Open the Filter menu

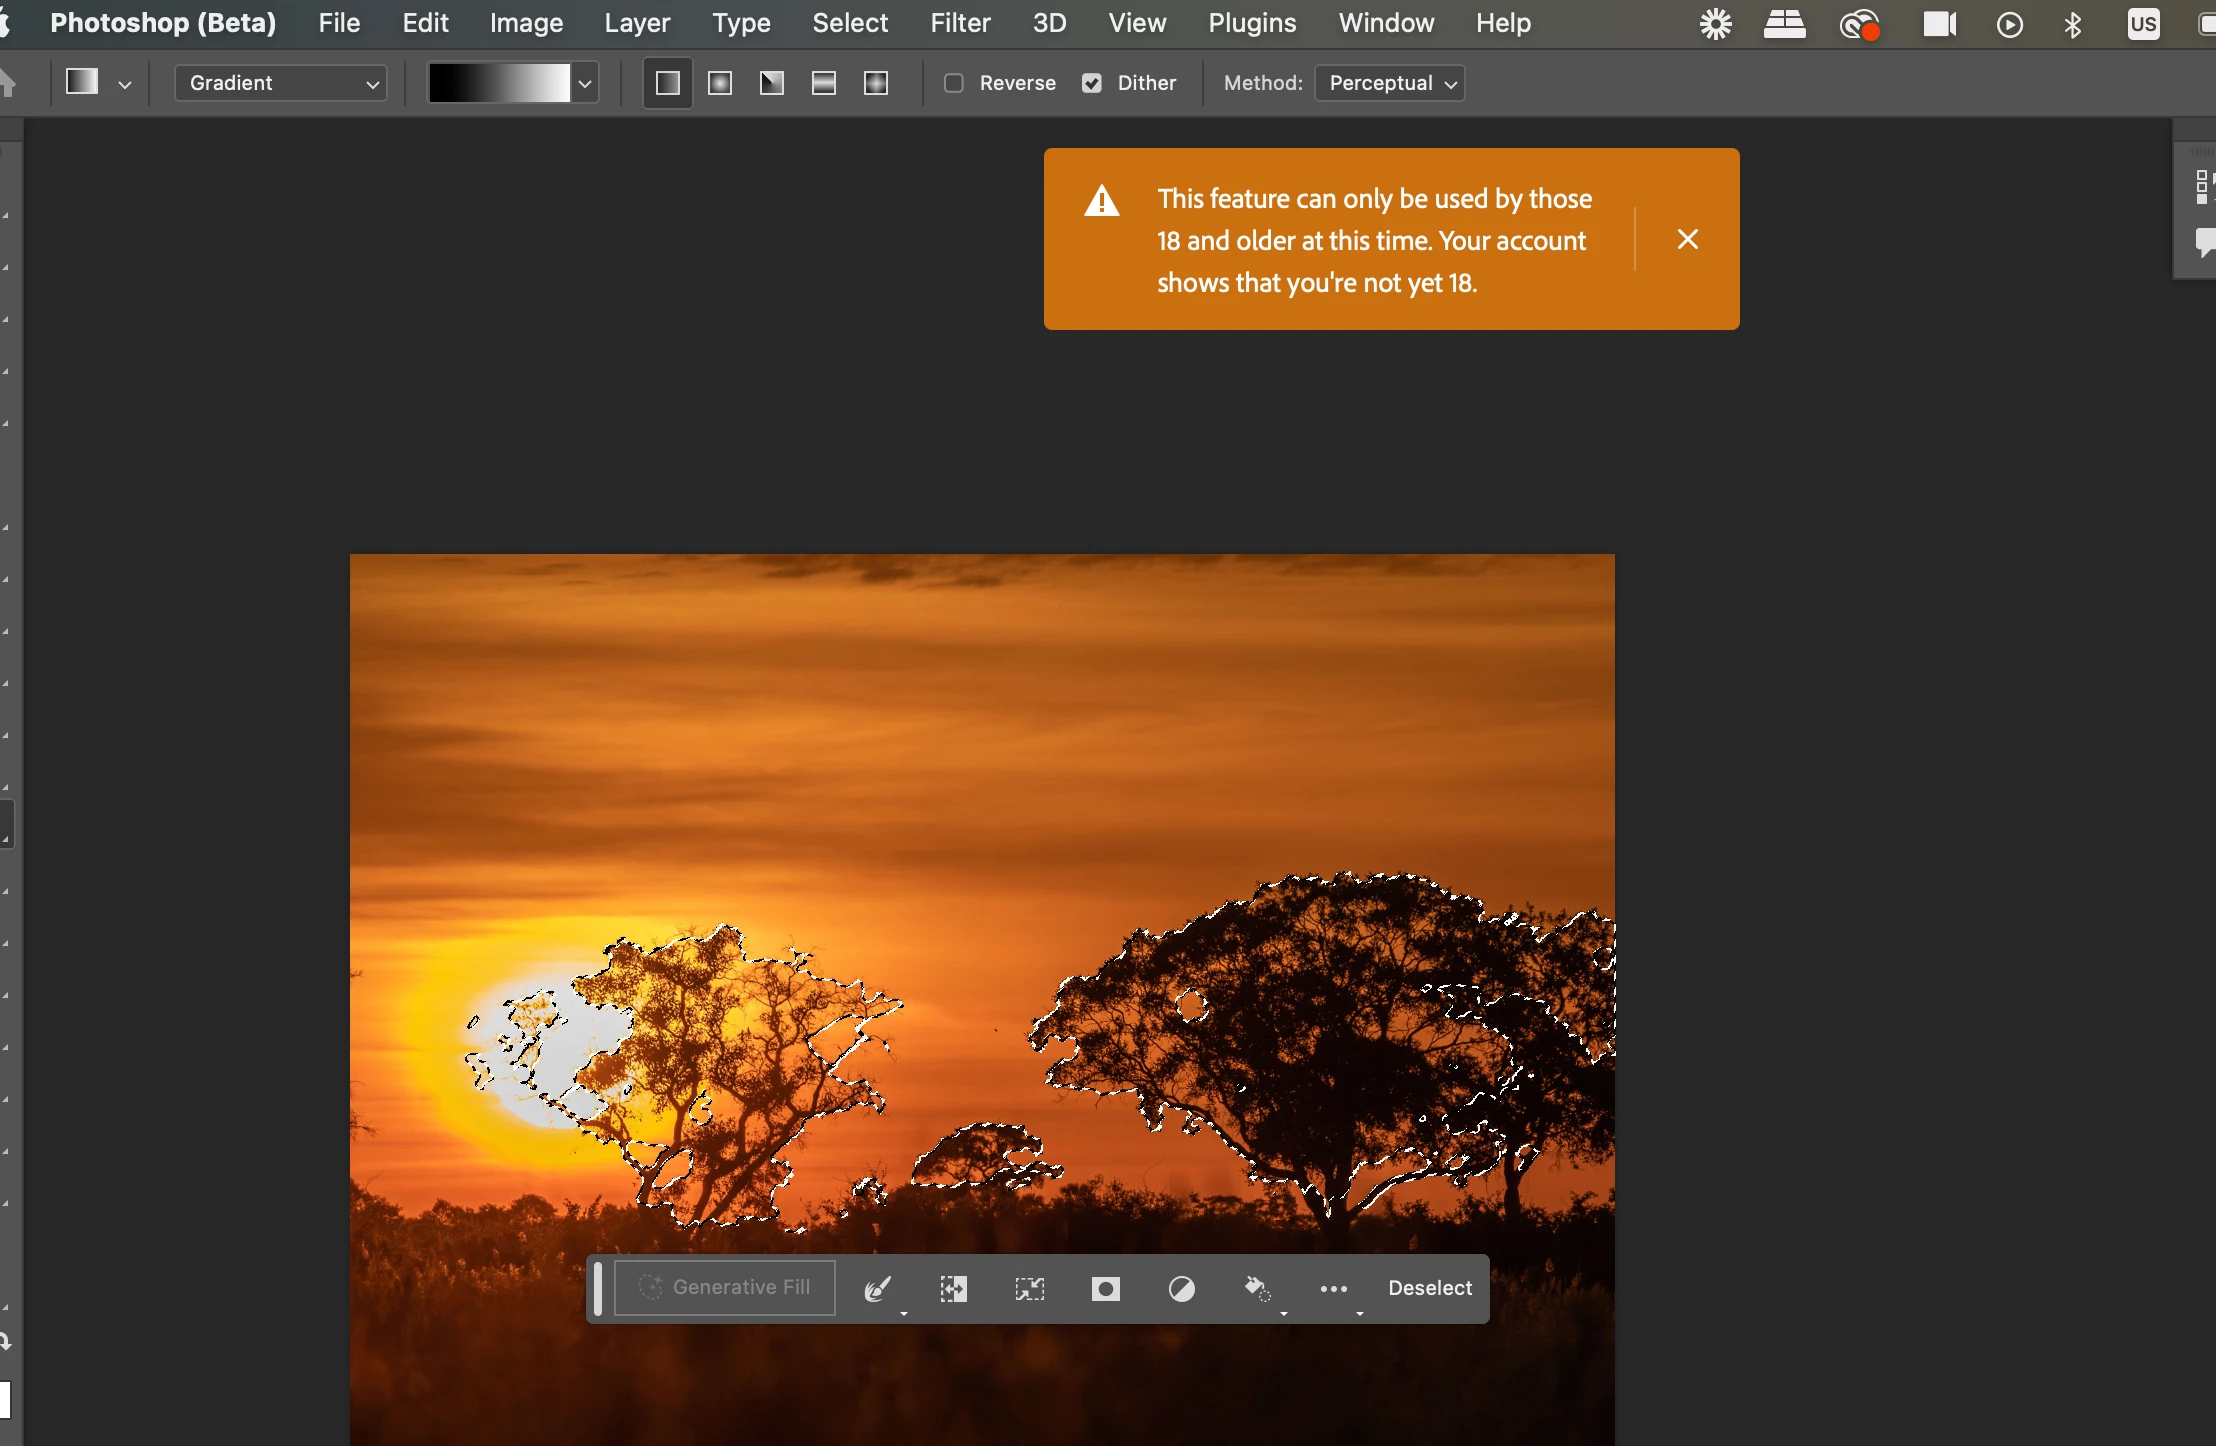960,23
